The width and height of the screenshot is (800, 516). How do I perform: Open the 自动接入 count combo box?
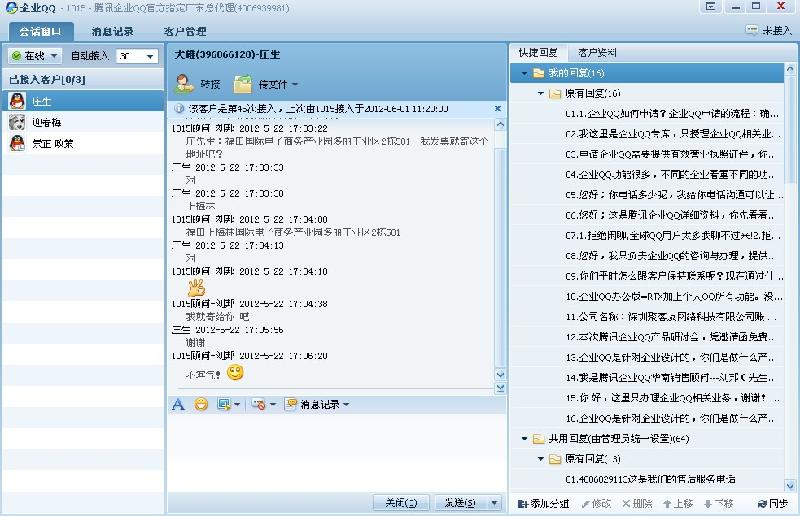137,56
